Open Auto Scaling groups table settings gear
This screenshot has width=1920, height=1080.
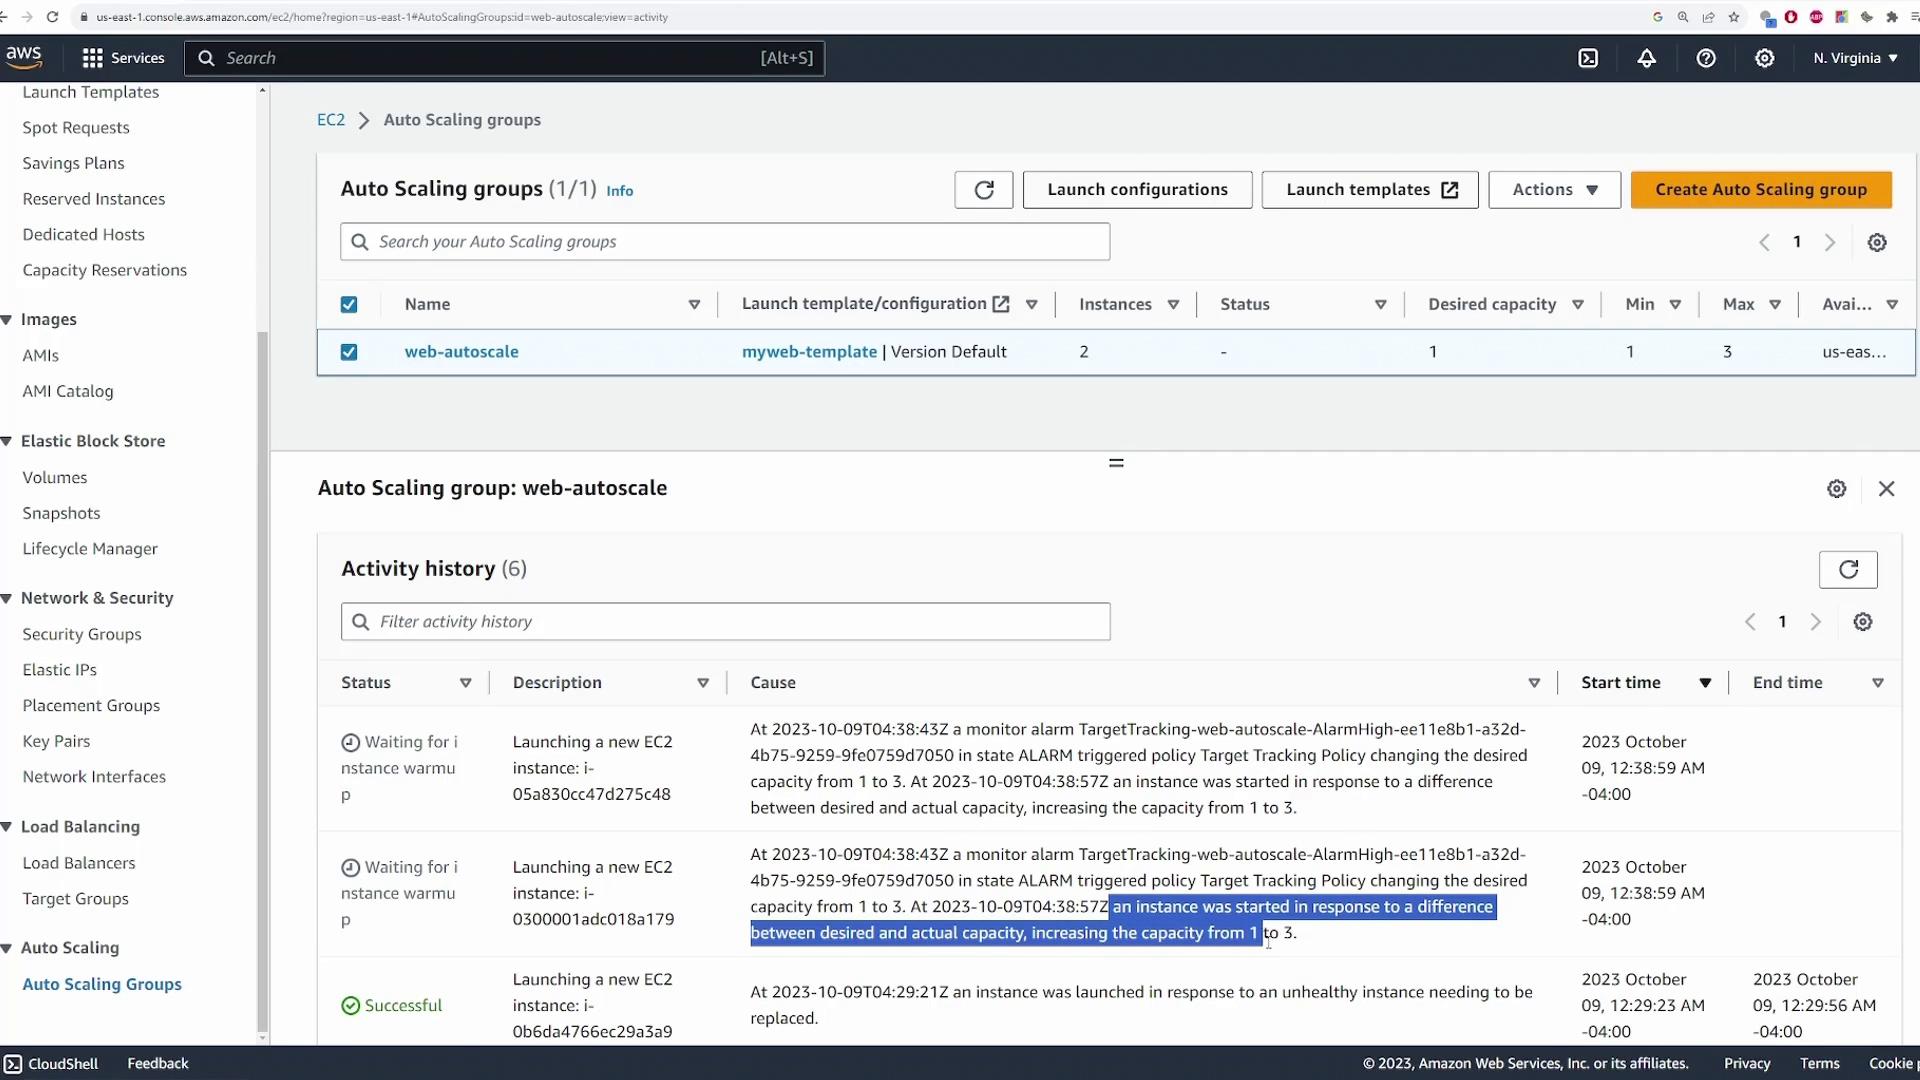pos(1877,243)
